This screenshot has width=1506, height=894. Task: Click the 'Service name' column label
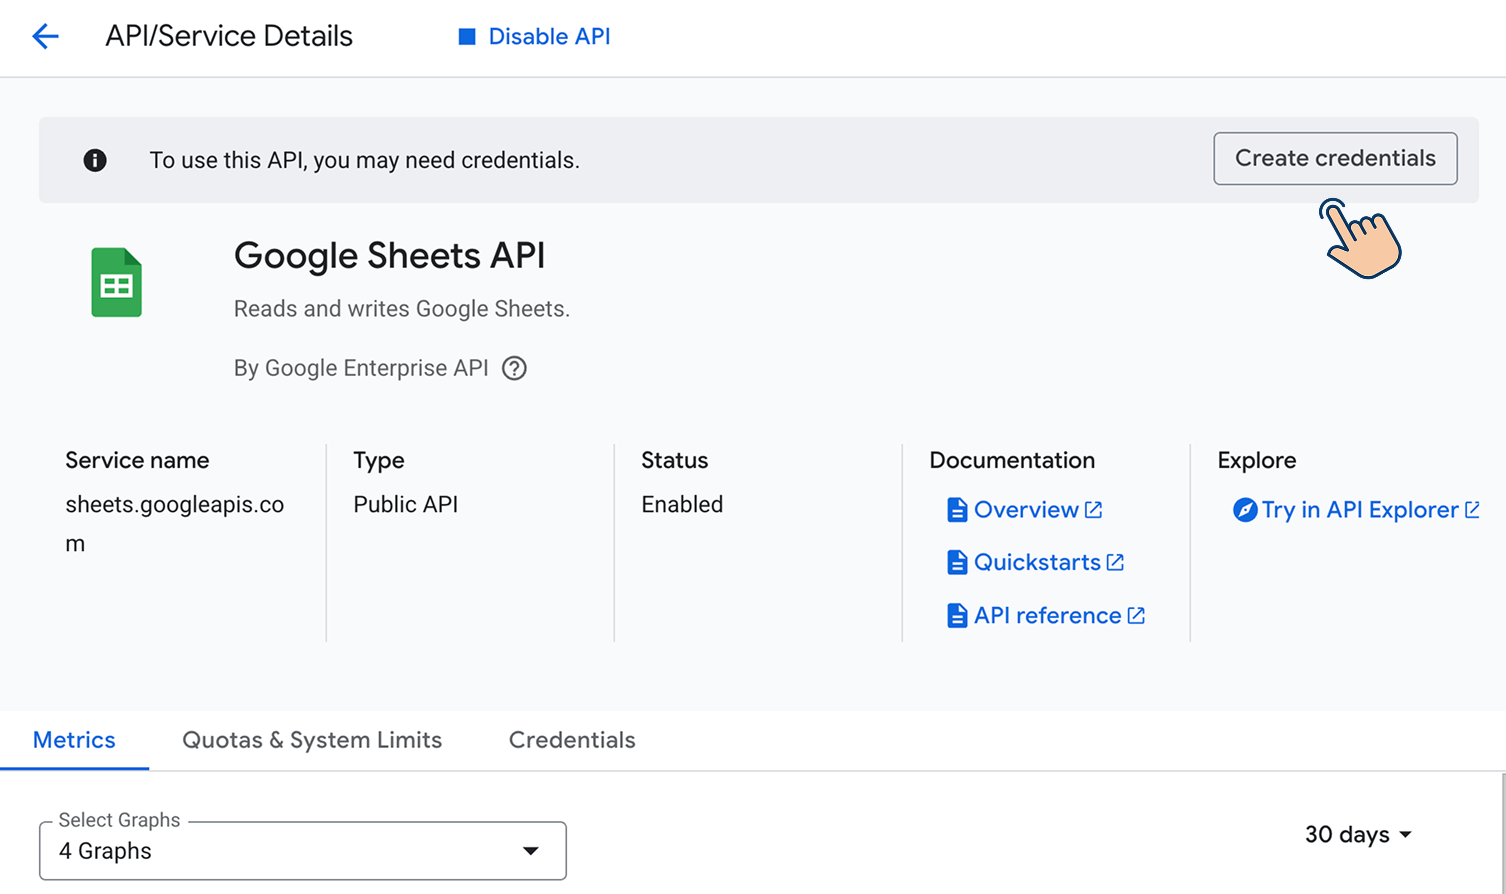[x=137, y=460]
